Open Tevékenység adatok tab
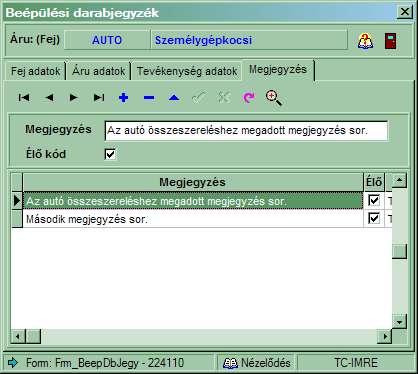This screenshot has width=418, height=374. pyautogui.click(x=187, y=71)
